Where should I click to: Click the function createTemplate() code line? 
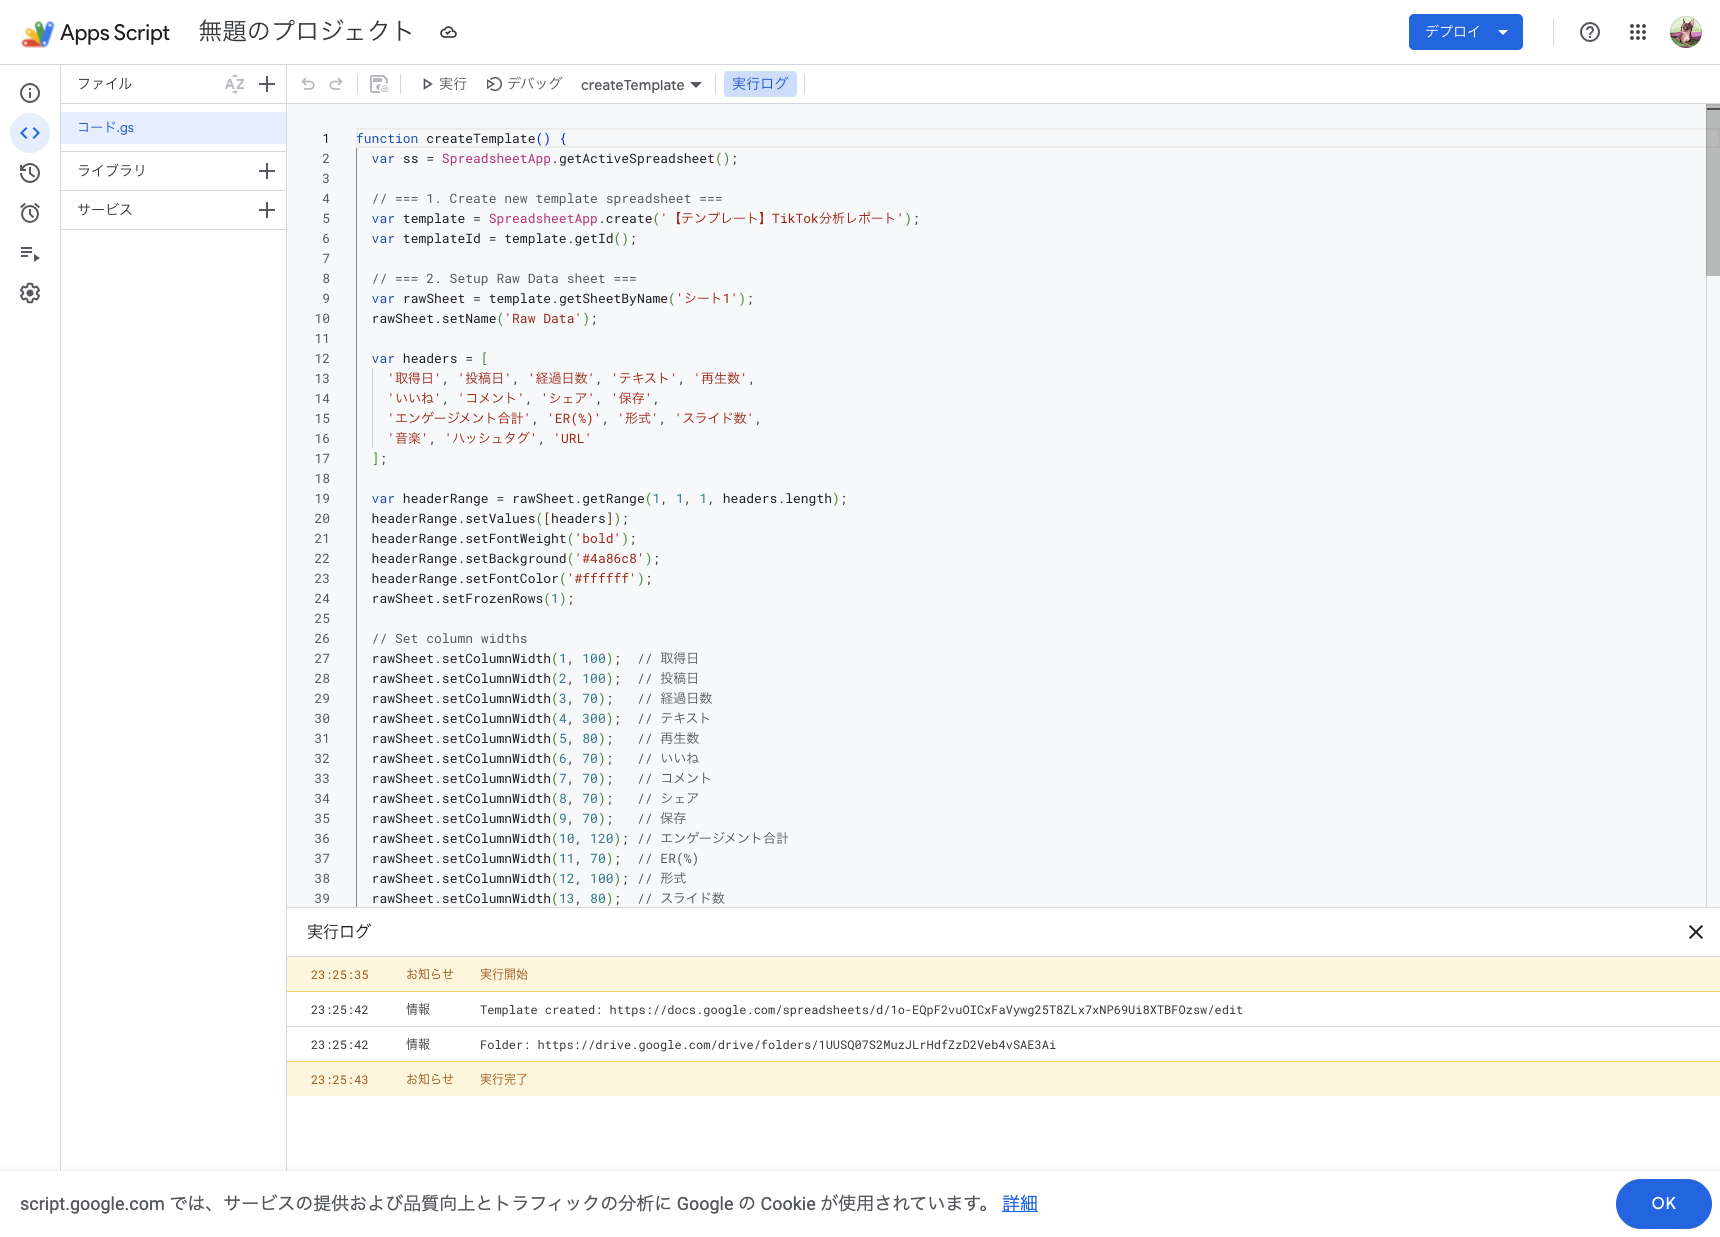point(461,139)
